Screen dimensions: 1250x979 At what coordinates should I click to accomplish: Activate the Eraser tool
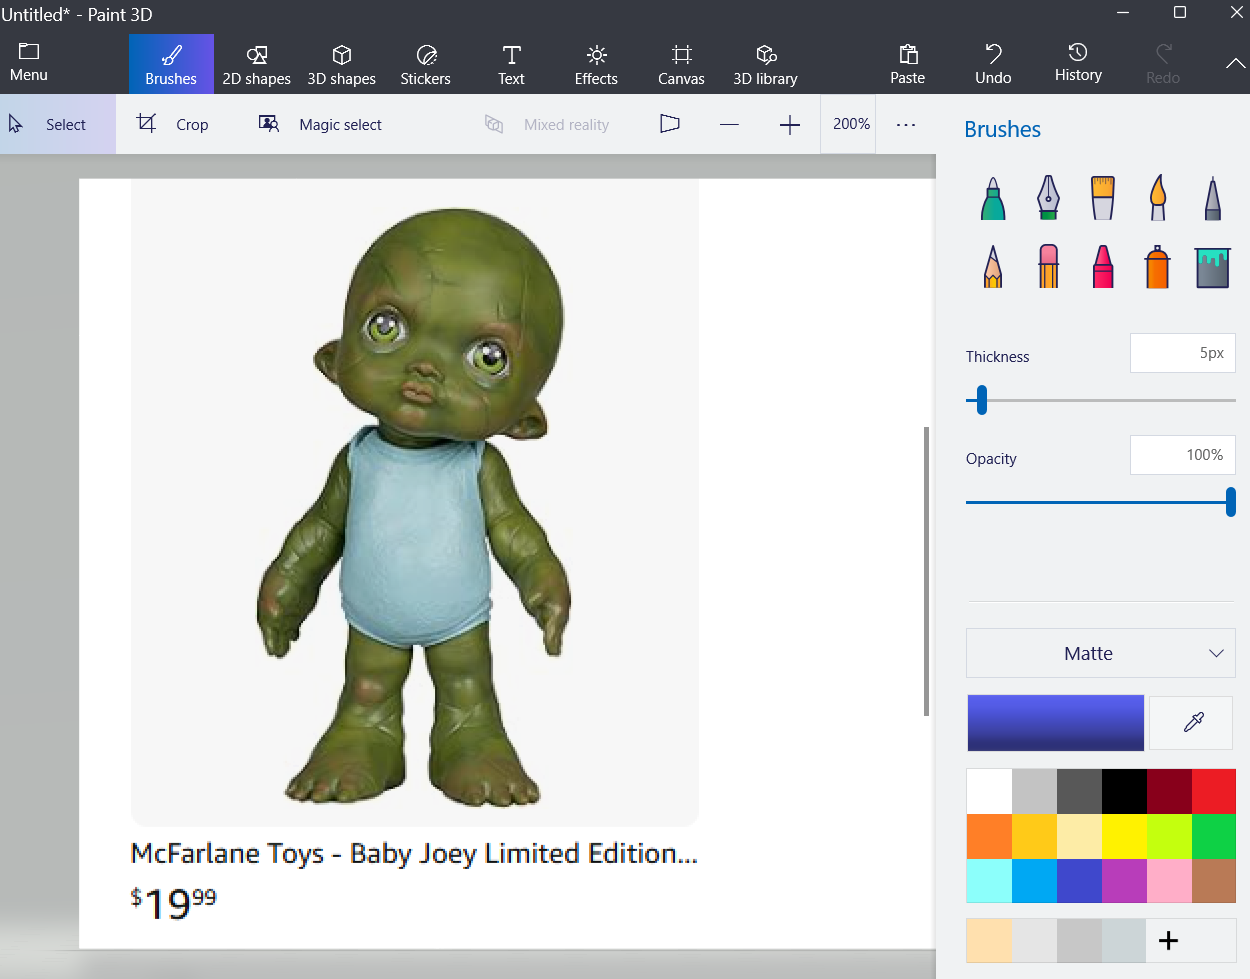(1048, 267)
